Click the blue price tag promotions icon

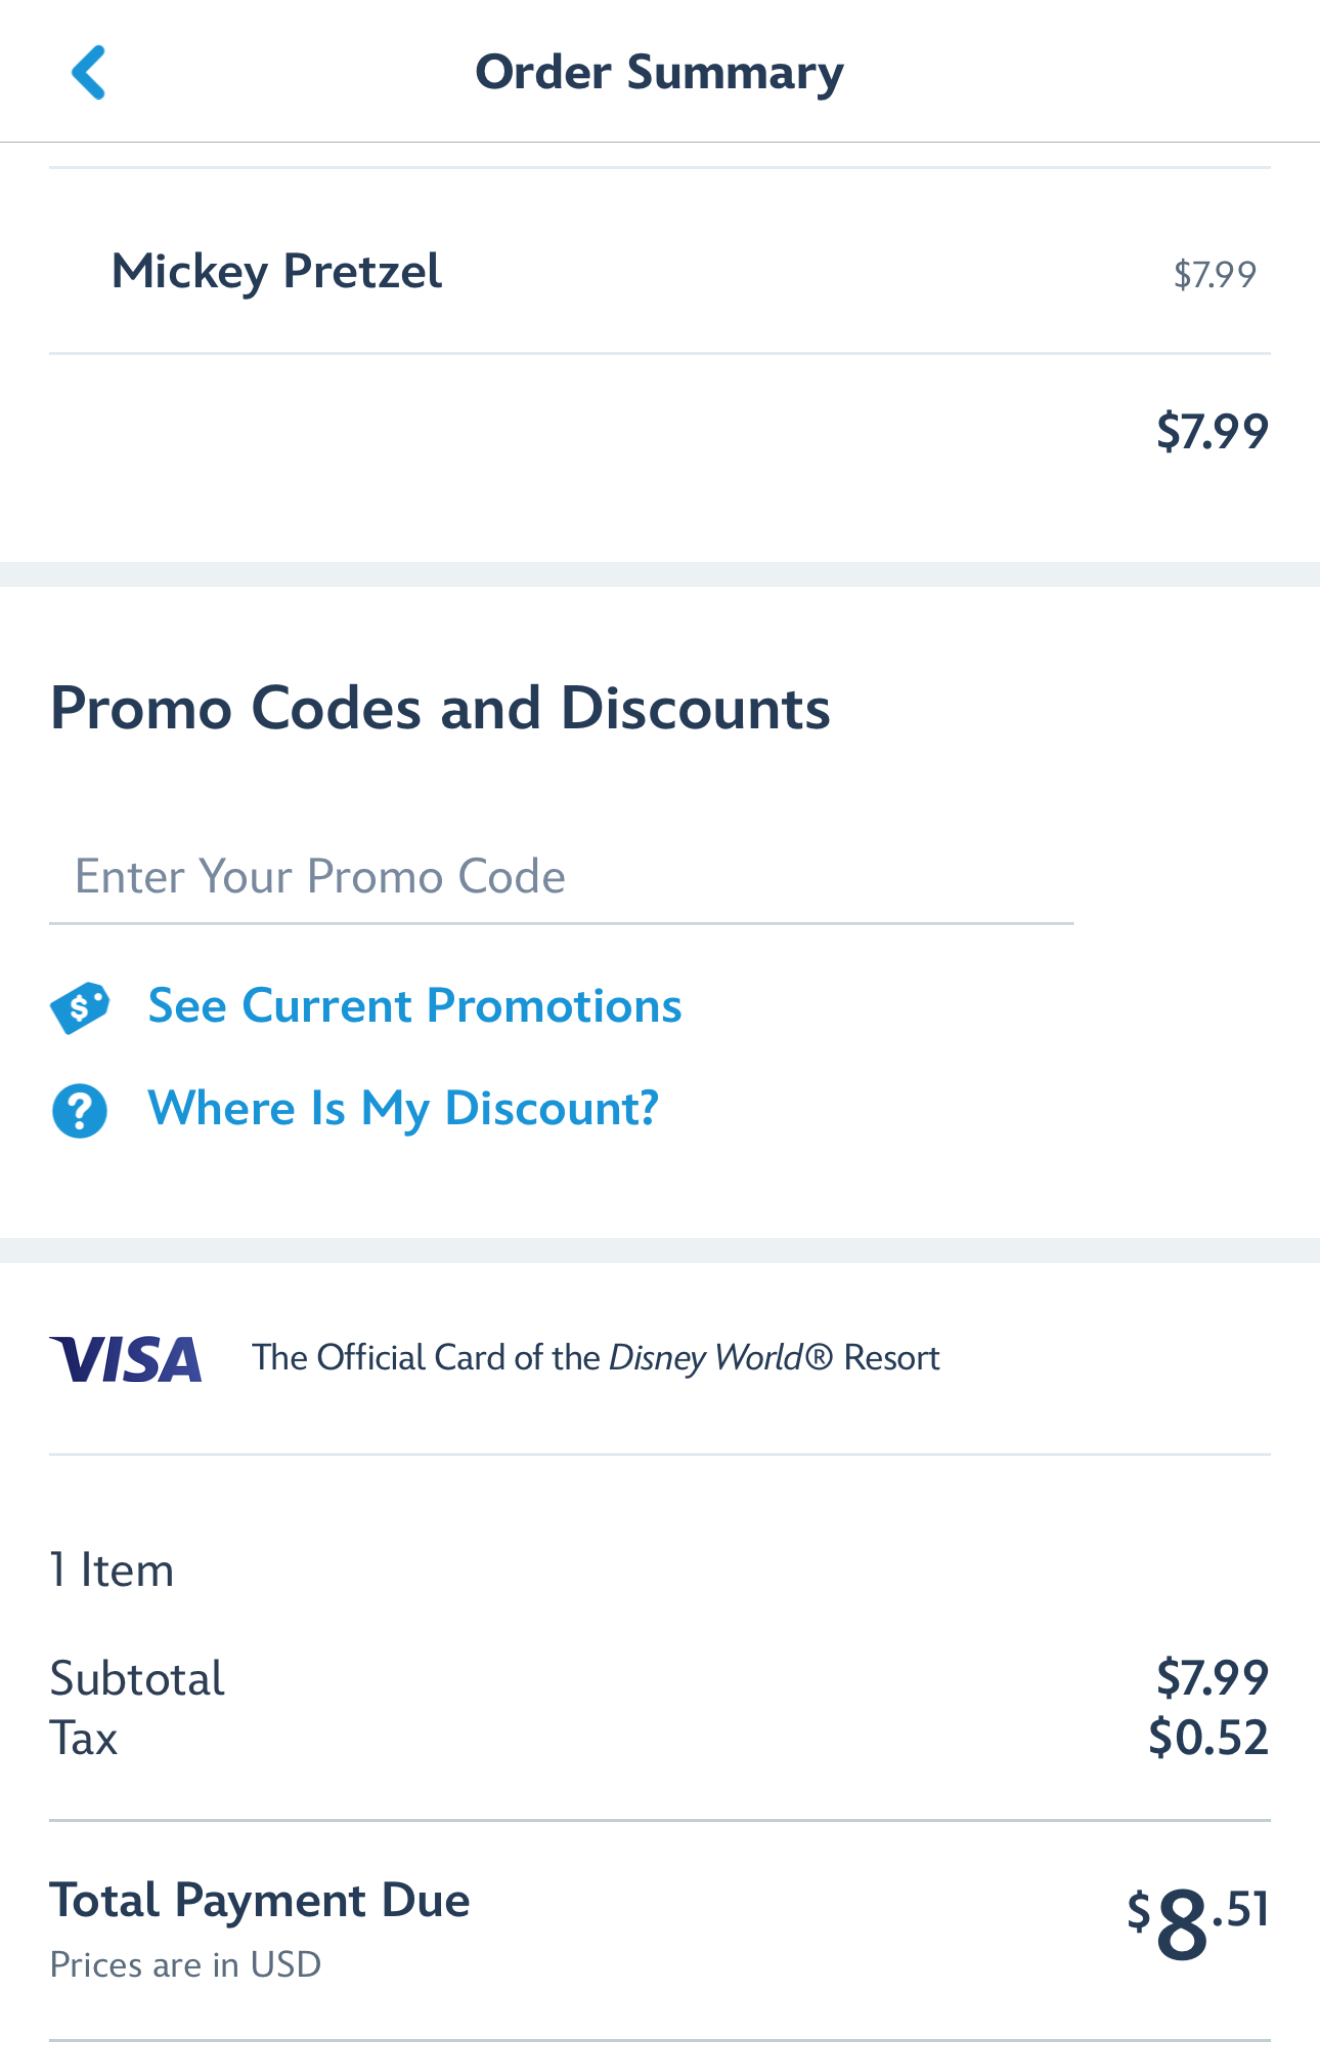coord(80,1007)
